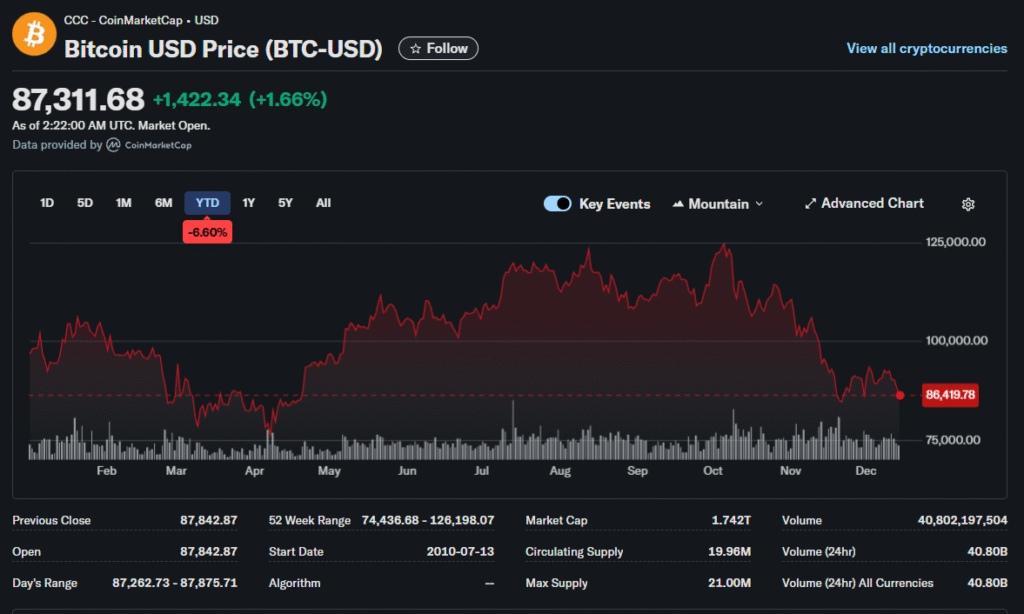This screenshot has width=1024, height=614.
Task: Click the star Follow button
Action: (x=438, y=48)
